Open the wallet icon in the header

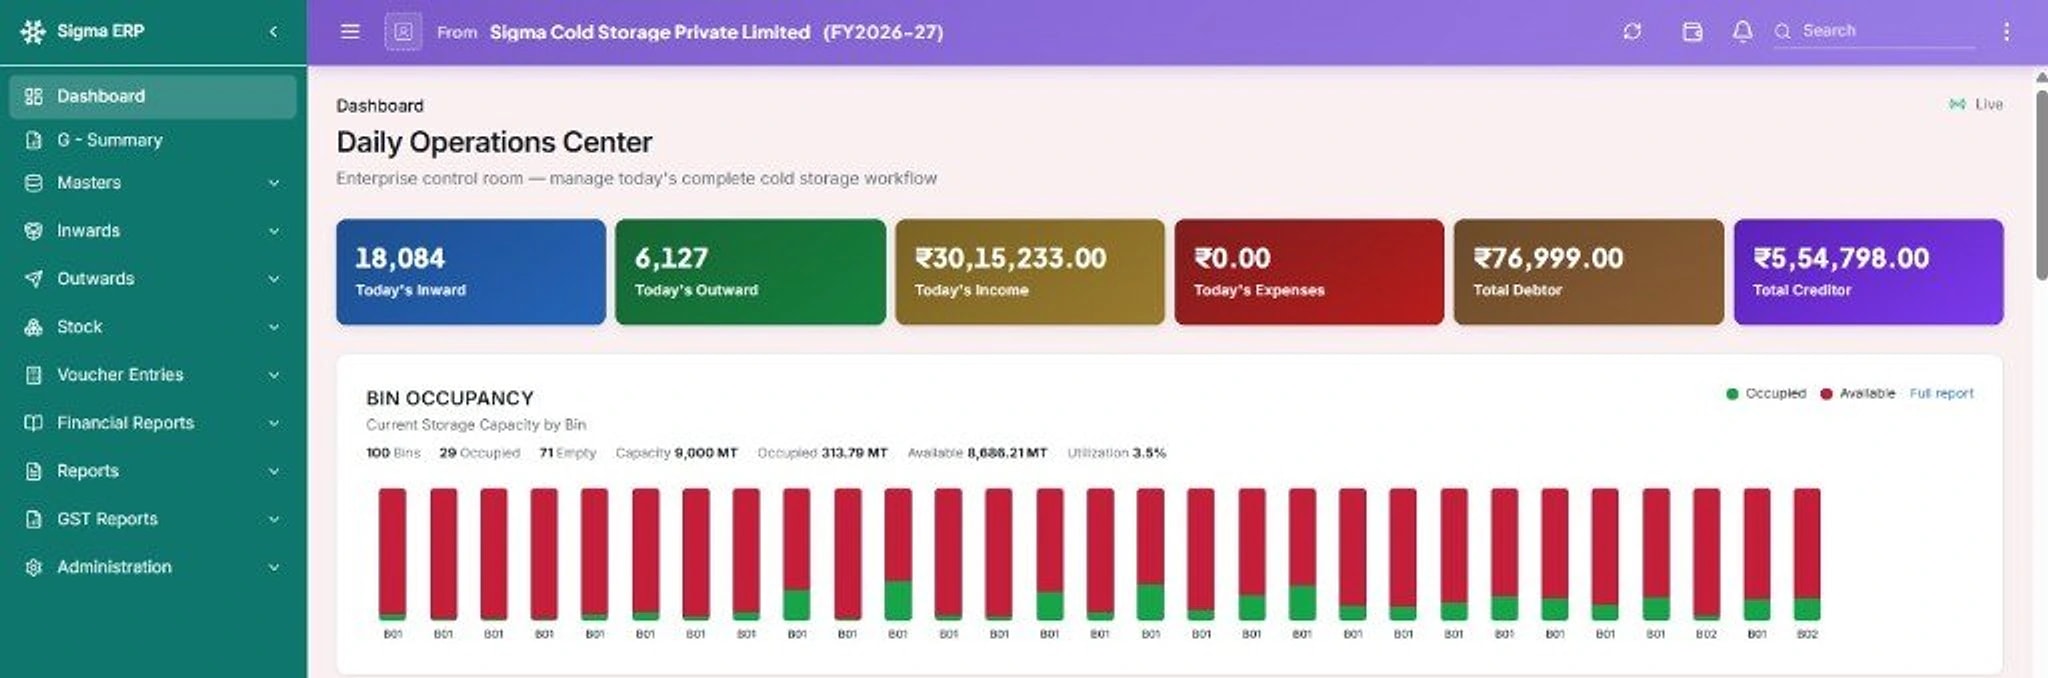1692,32
